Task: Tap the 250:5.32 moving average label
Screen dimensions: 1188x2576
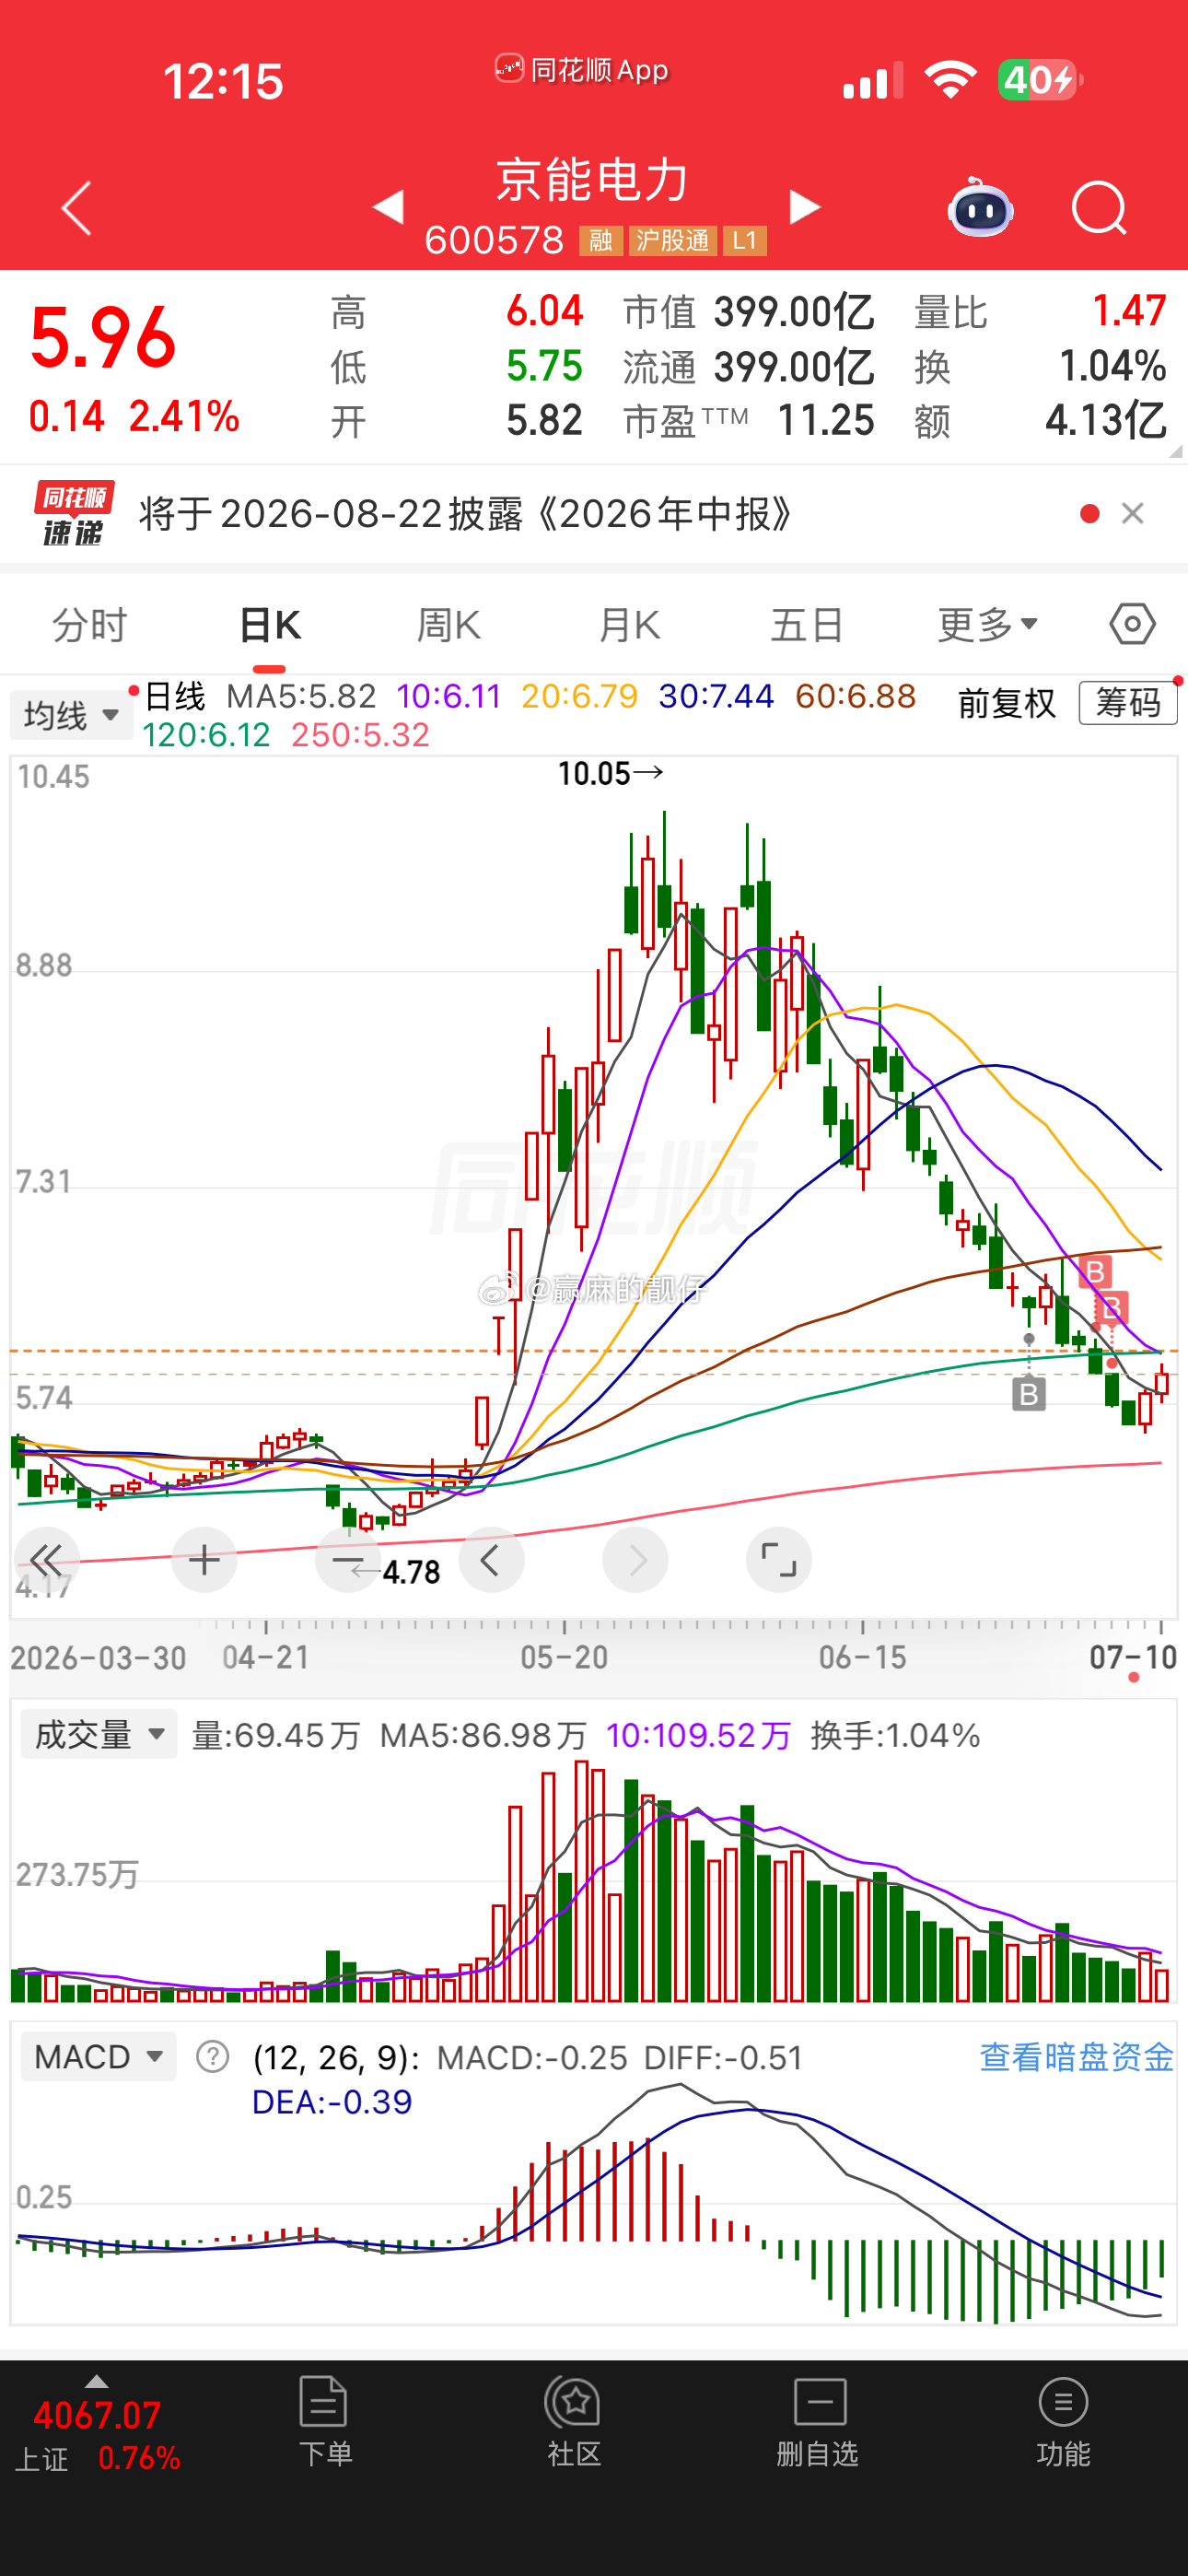Action: pyautogui.click(x=360, y=735)
